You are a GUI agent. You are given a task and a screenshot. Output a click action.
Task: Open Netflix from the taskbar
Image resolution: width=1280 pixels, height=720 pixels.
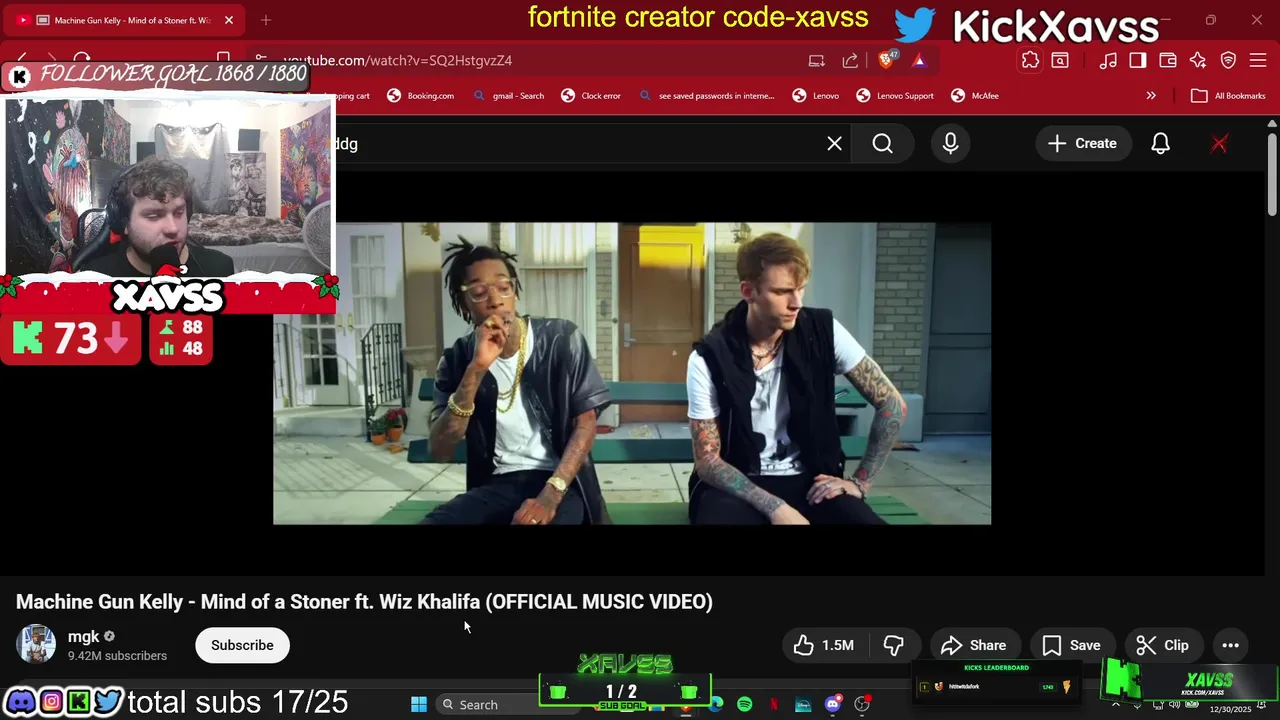[x=774, y=705]
